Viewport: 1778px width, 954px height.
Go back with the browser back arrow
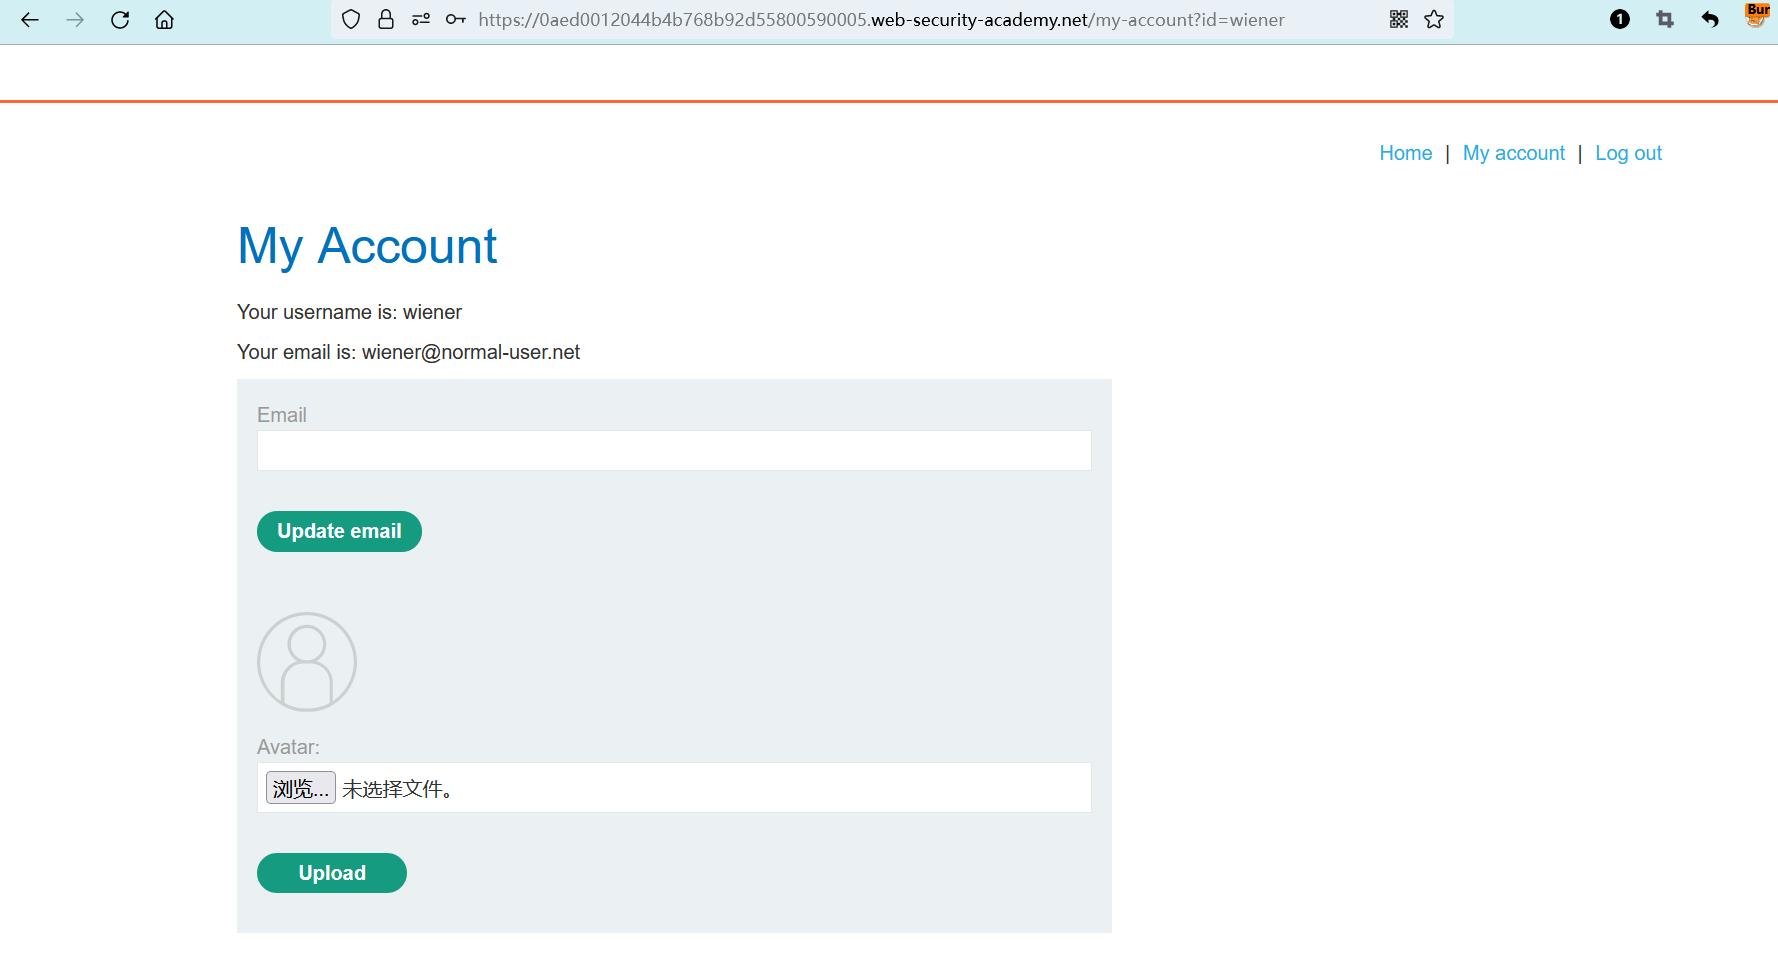(x=30, y=20)
